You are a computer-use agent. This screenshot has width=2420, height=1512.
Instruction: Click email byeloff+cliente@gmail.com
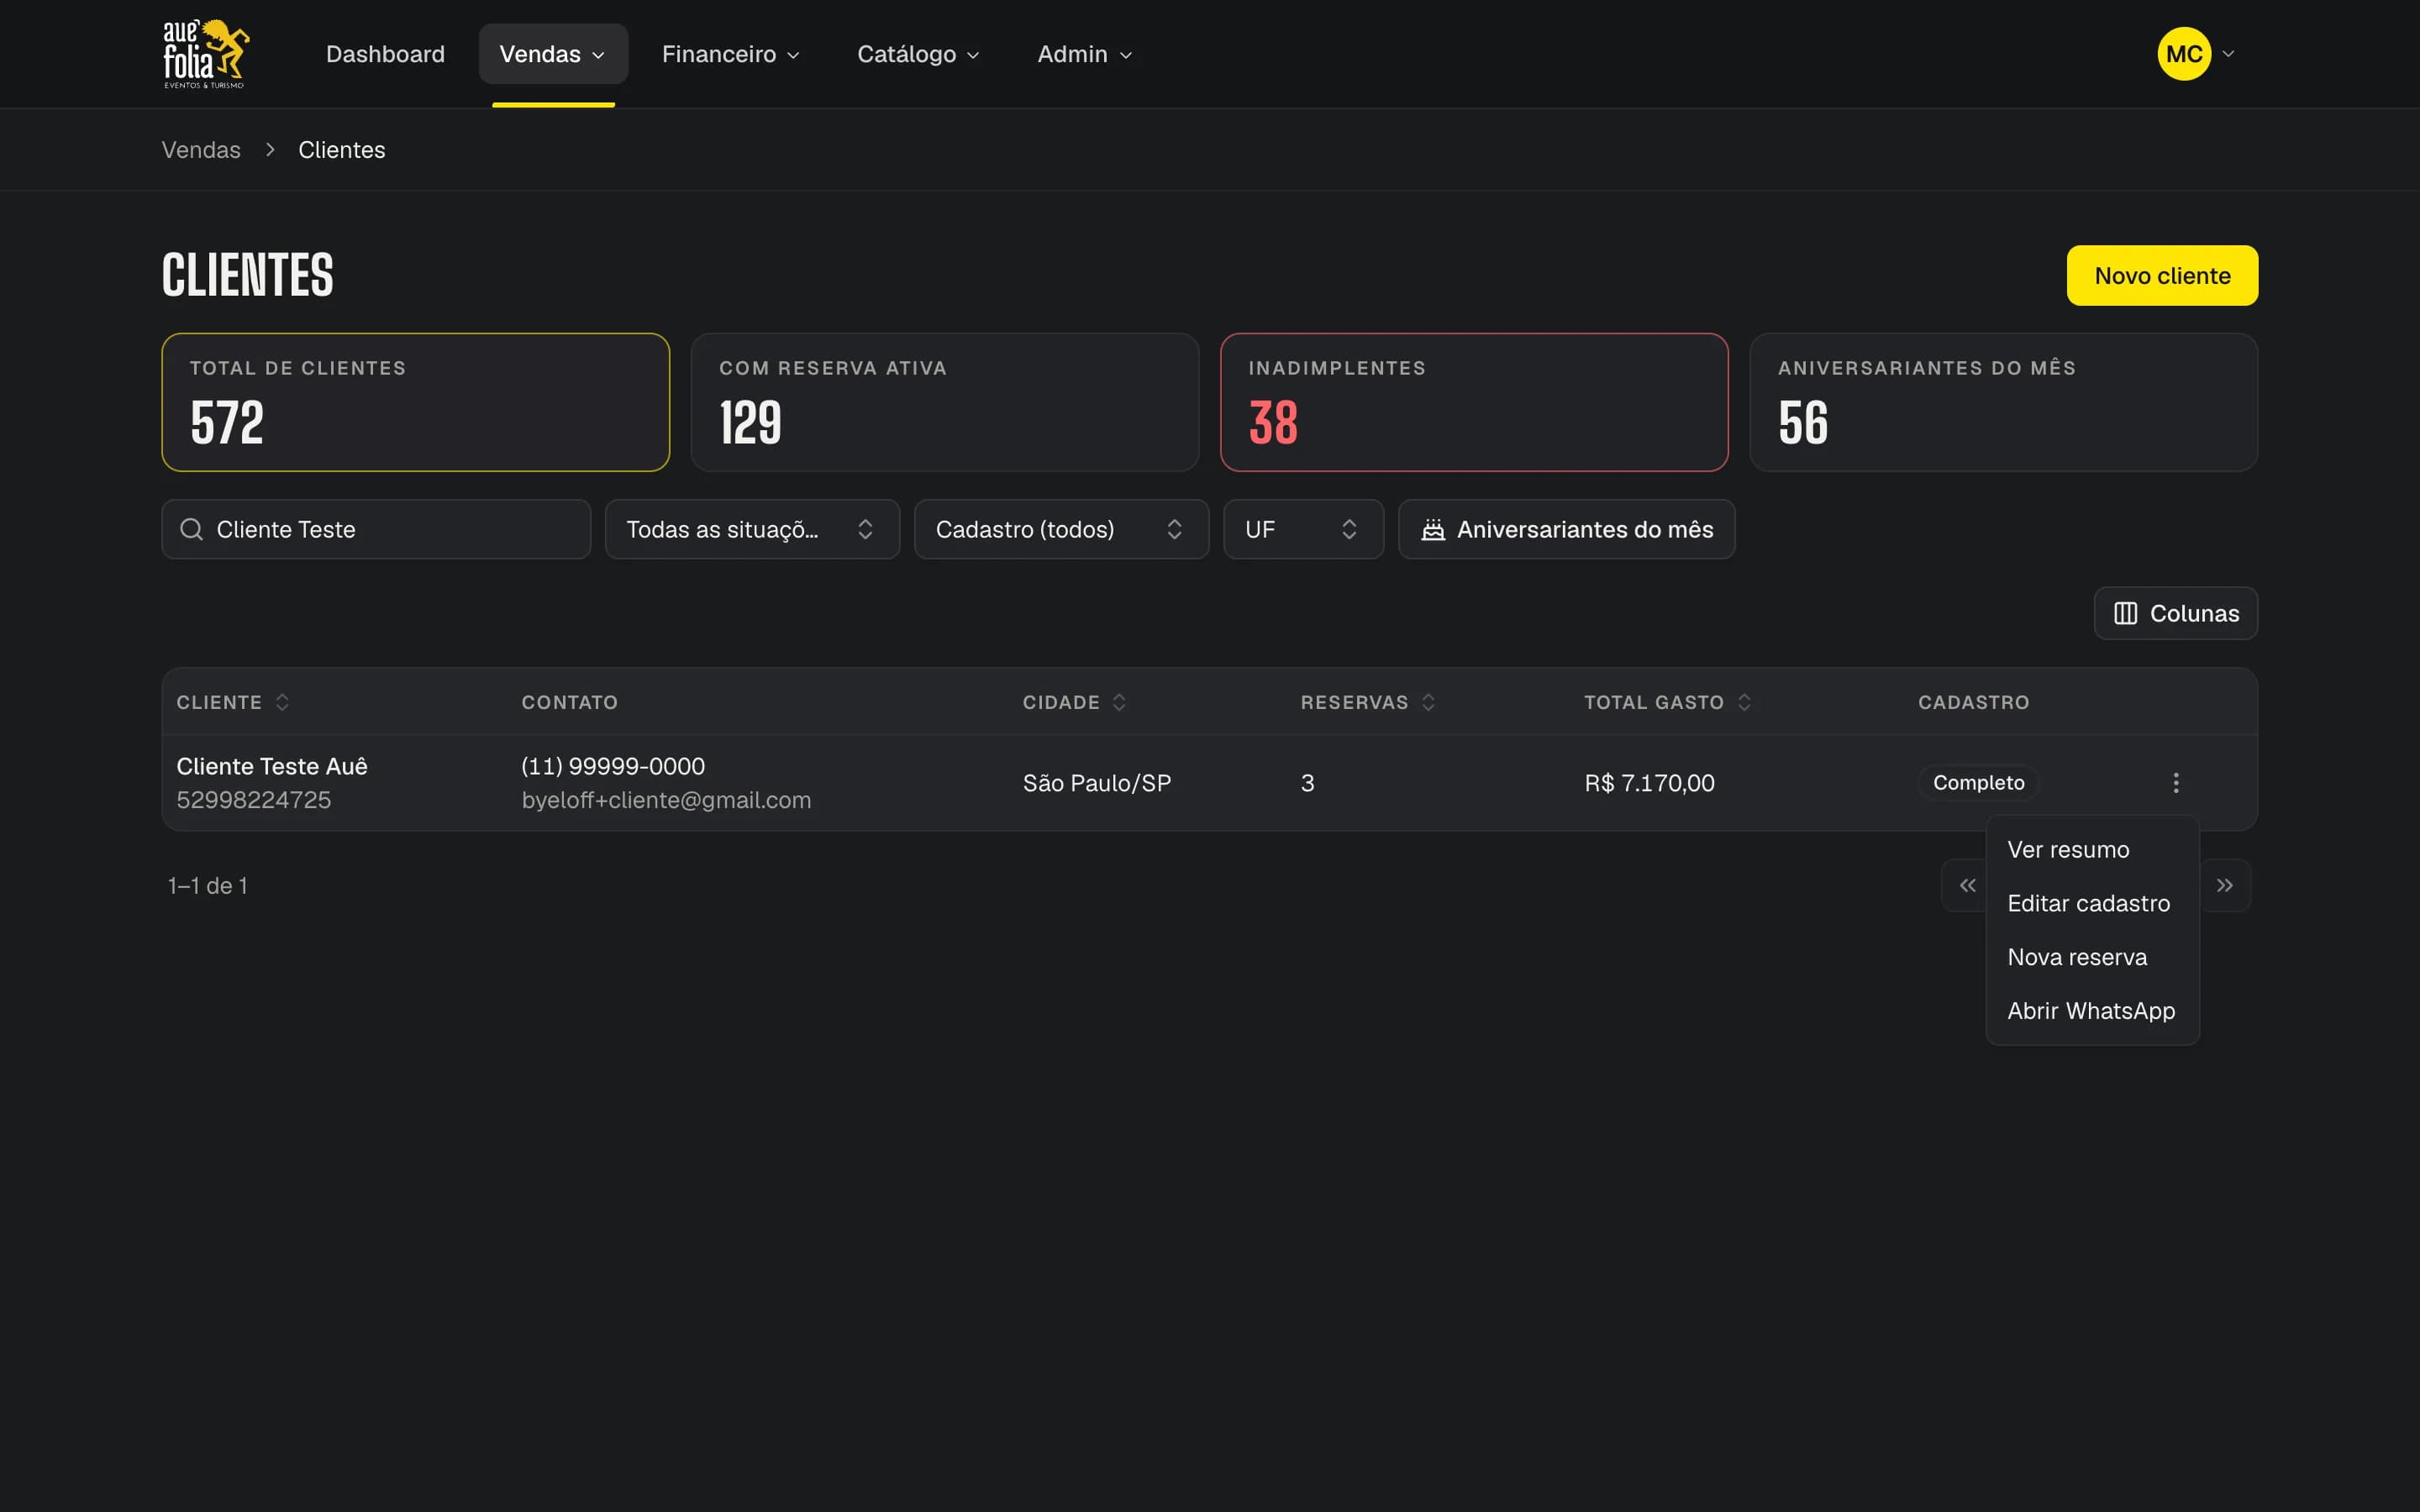click(x=666, y=800)
